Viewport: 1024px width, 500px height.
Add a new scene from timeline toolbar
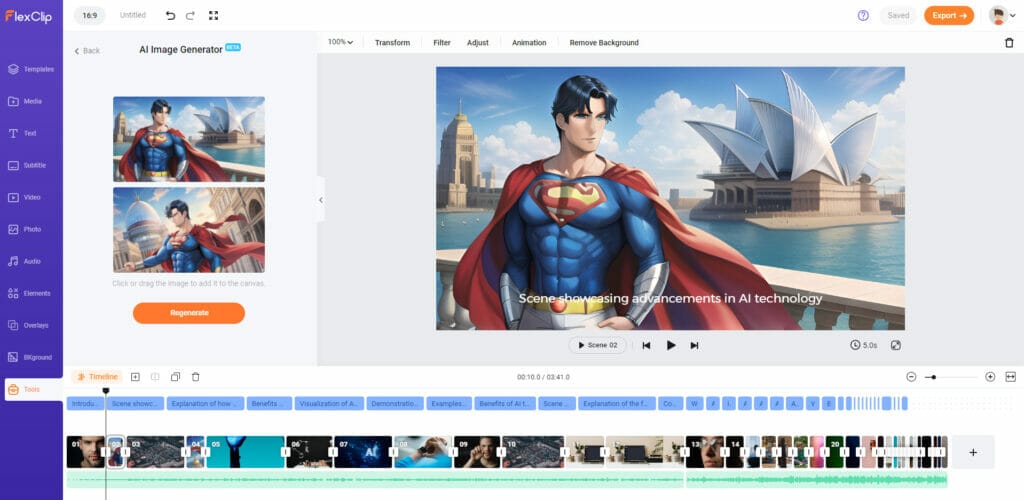coord(135,377)
